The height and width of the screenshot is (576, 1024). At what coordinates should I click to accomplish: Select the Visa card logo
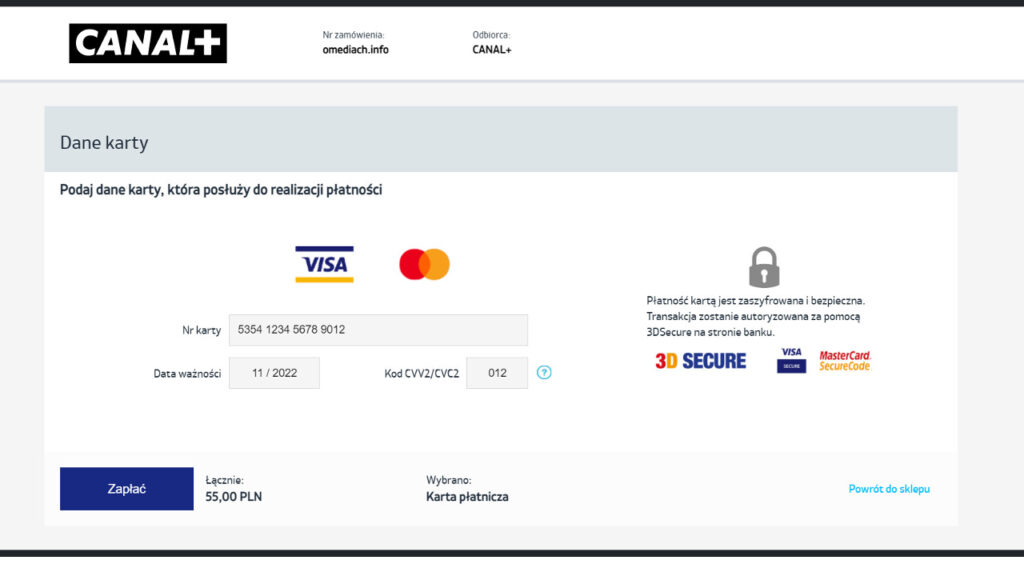pyautogui.click(x=324, y=264)
